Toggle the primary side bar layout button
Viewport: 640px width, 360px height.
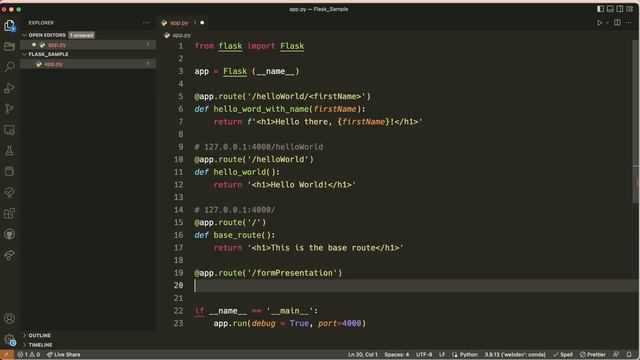coord(600,9)
